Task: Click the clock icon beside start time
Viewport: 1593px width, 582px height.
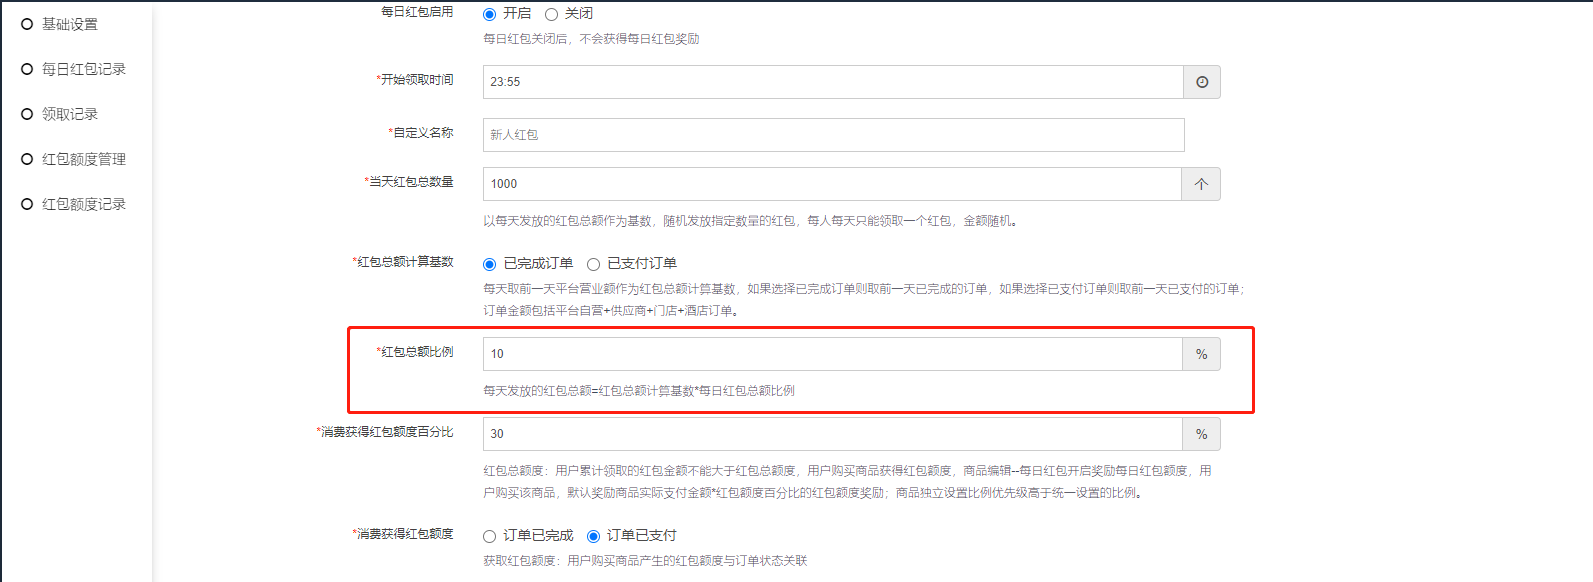Action: [x=1201, y=82]
